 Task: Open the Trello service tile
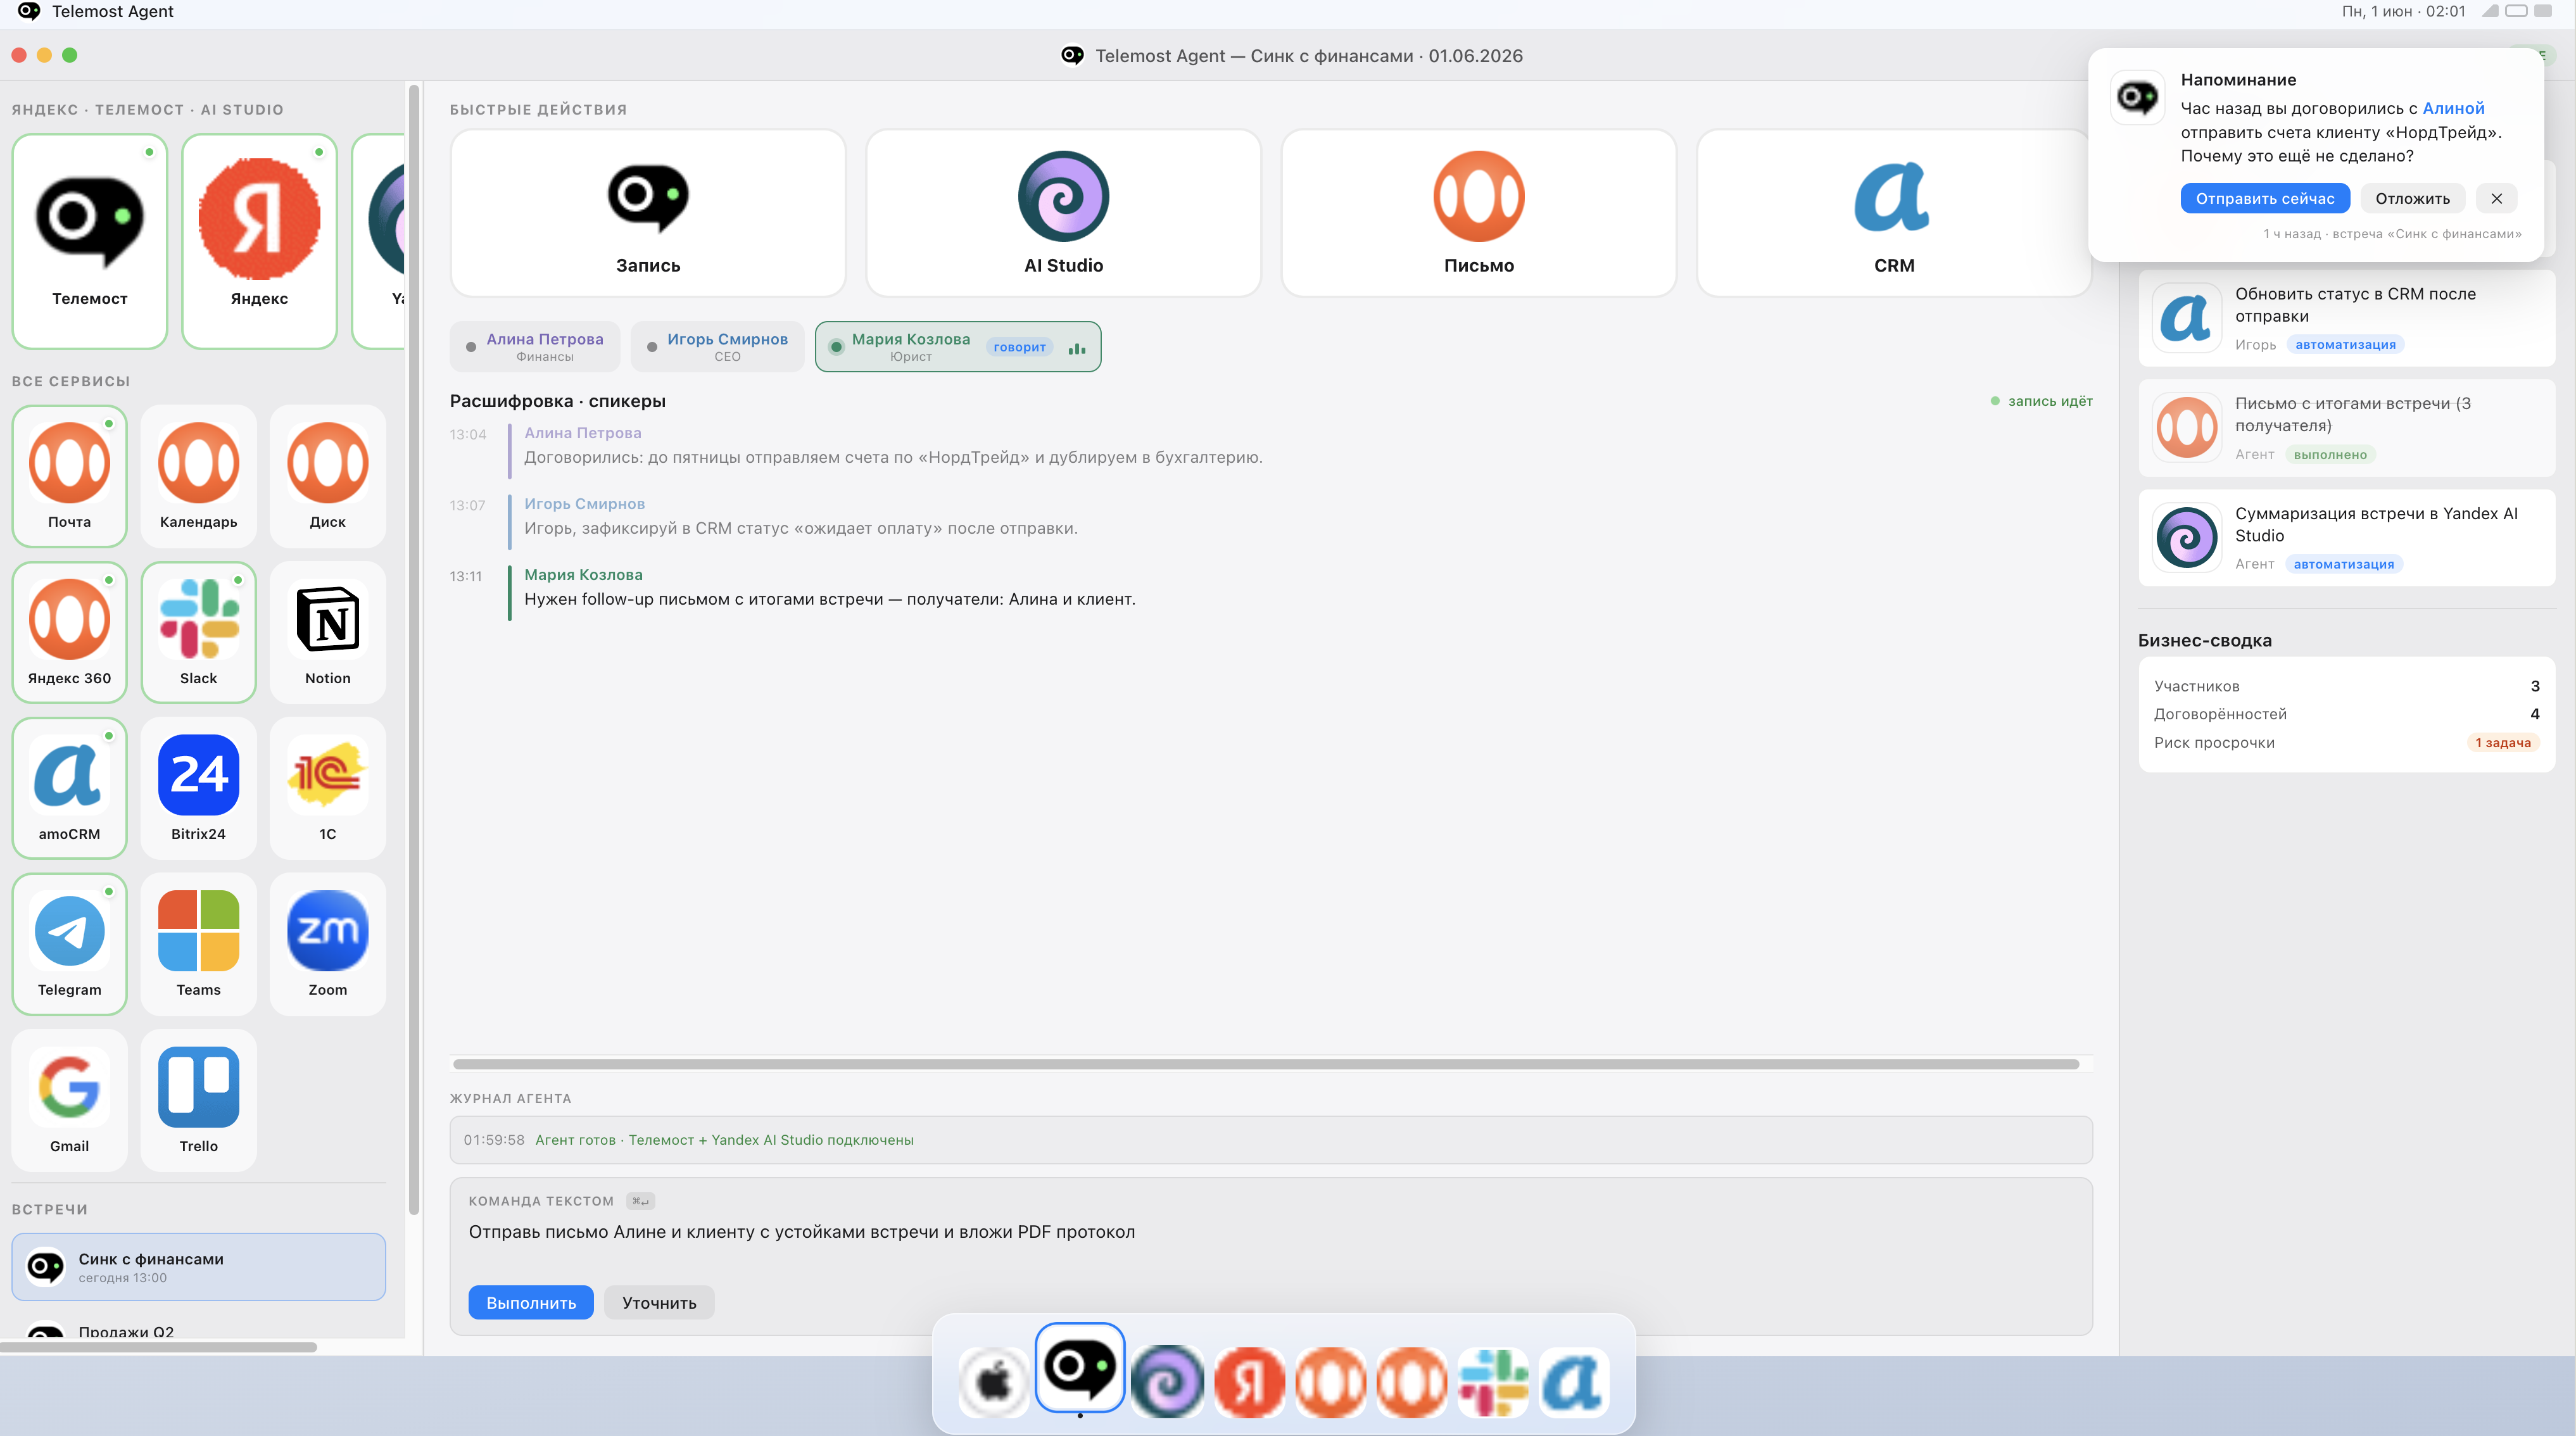point(198,1099)
